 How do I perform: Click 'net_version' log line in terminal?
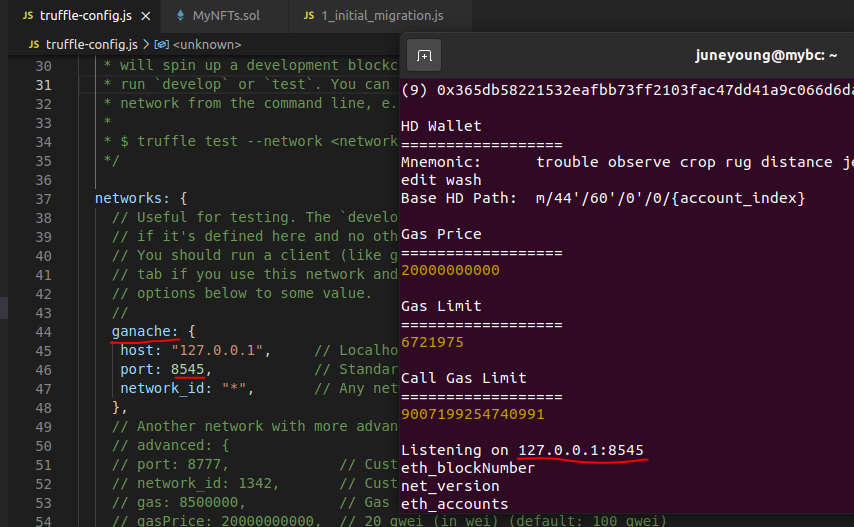[450, 486]
